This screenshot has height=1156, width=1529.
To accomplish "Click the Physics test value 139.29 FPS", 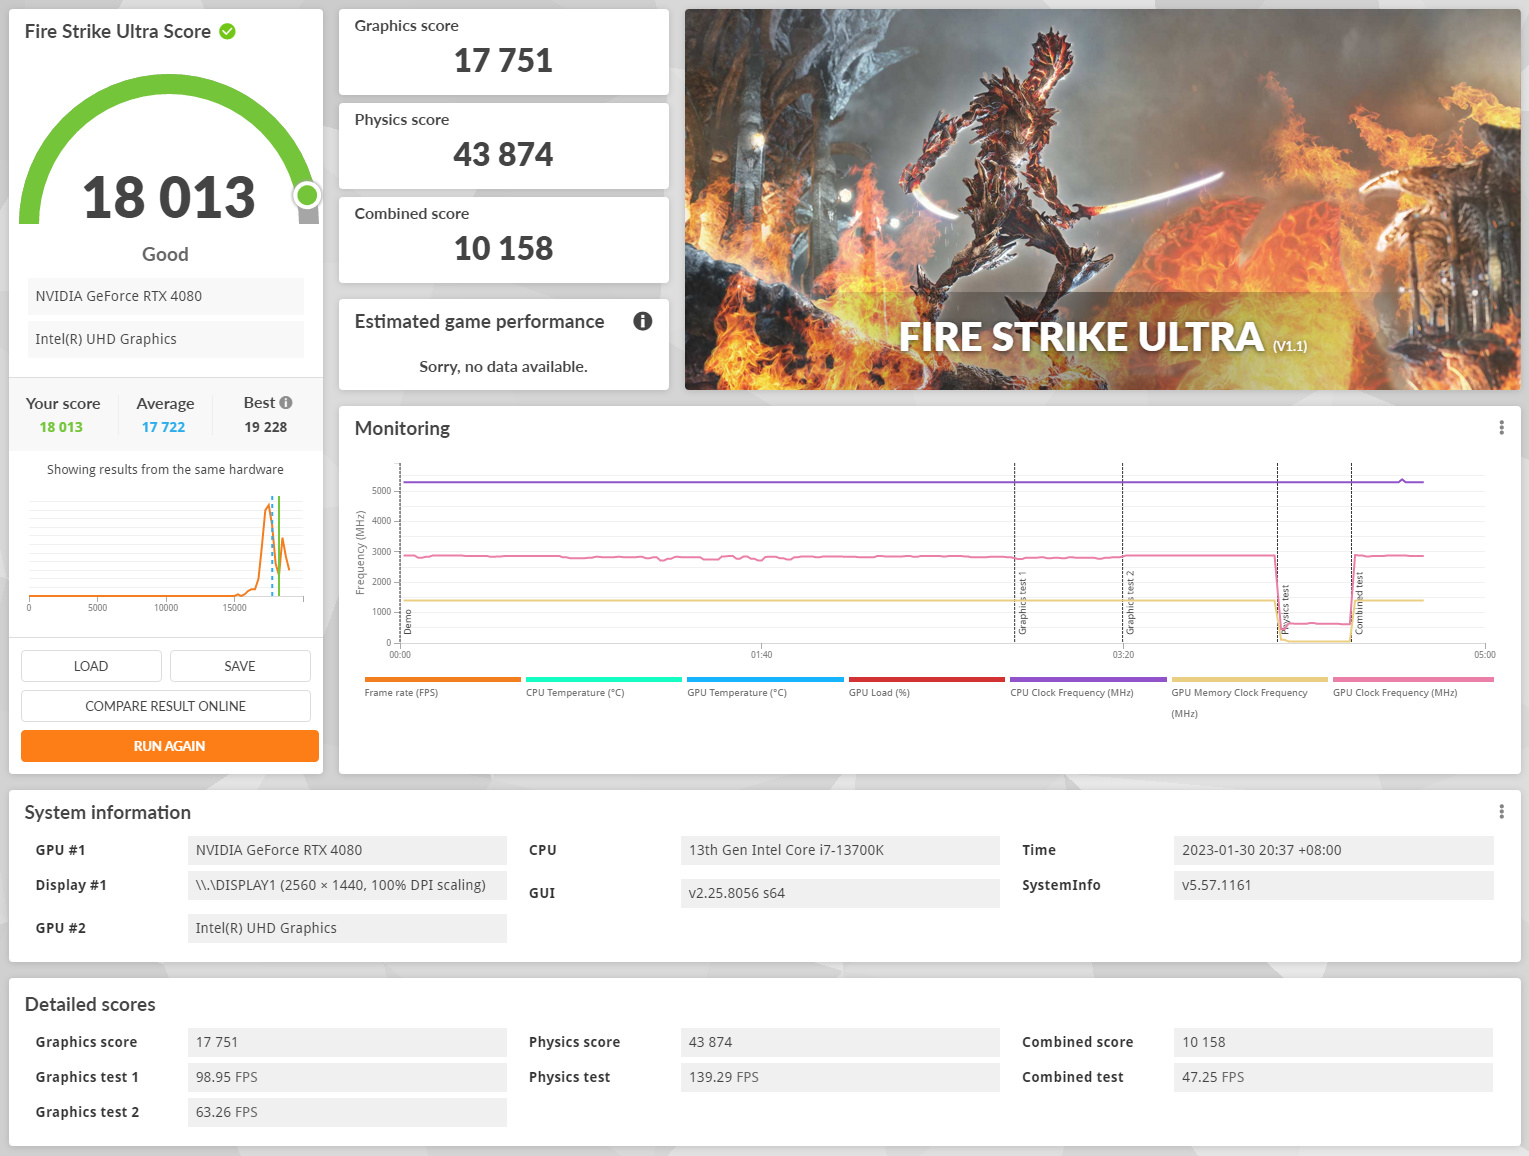I will point(840,1077).
